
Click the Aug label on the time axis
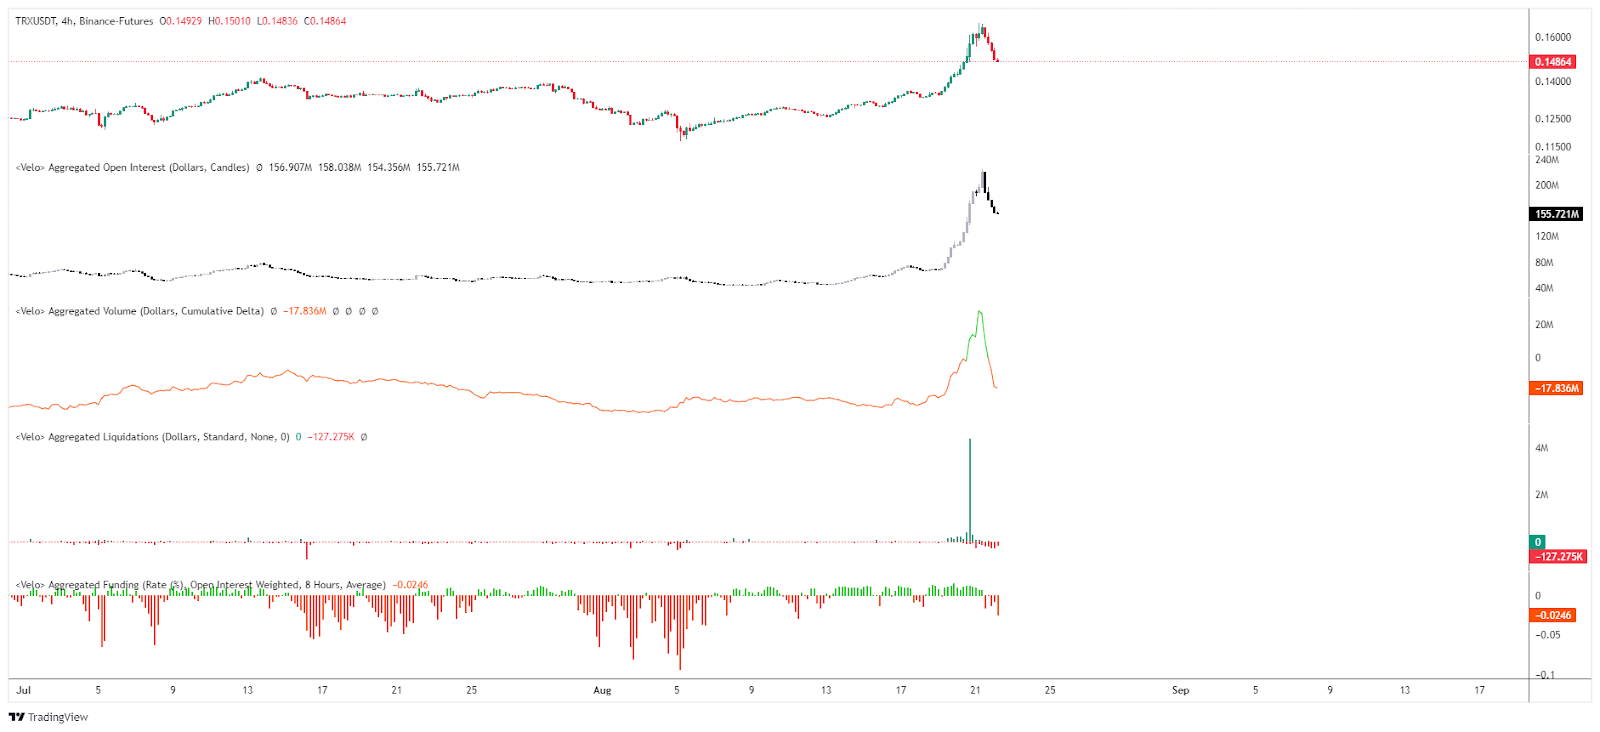click(x=602, y=690)
